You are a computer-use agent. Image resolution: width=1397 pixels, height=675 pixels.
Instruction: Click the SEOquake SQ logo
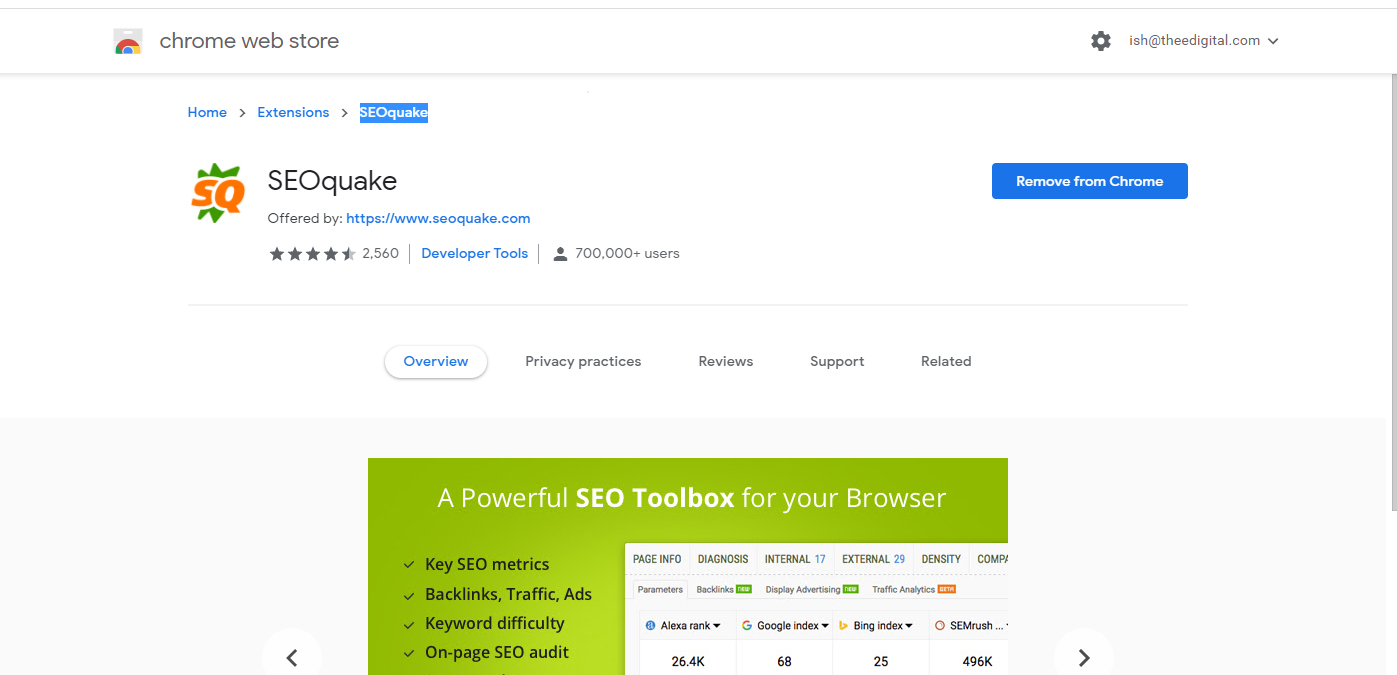[217, 192]
